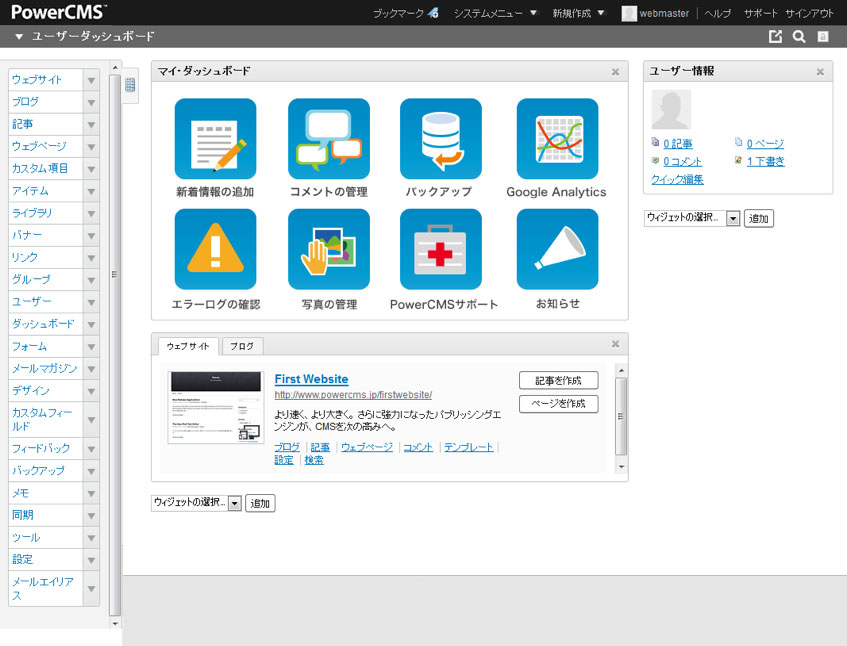Click the grid icon beside the sidebar
The width and height of the screenshot is (847, 646).
coord(130,85)
